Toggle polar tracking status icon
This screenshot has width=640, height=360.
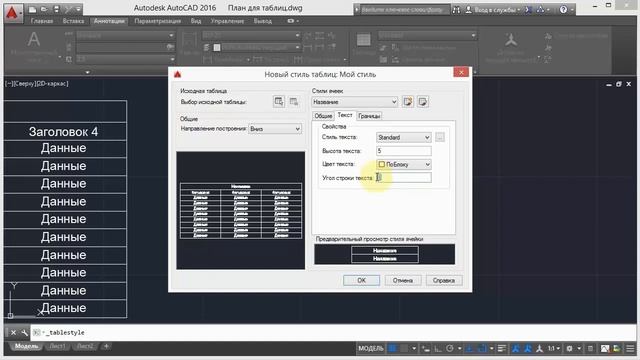point(449,348)
